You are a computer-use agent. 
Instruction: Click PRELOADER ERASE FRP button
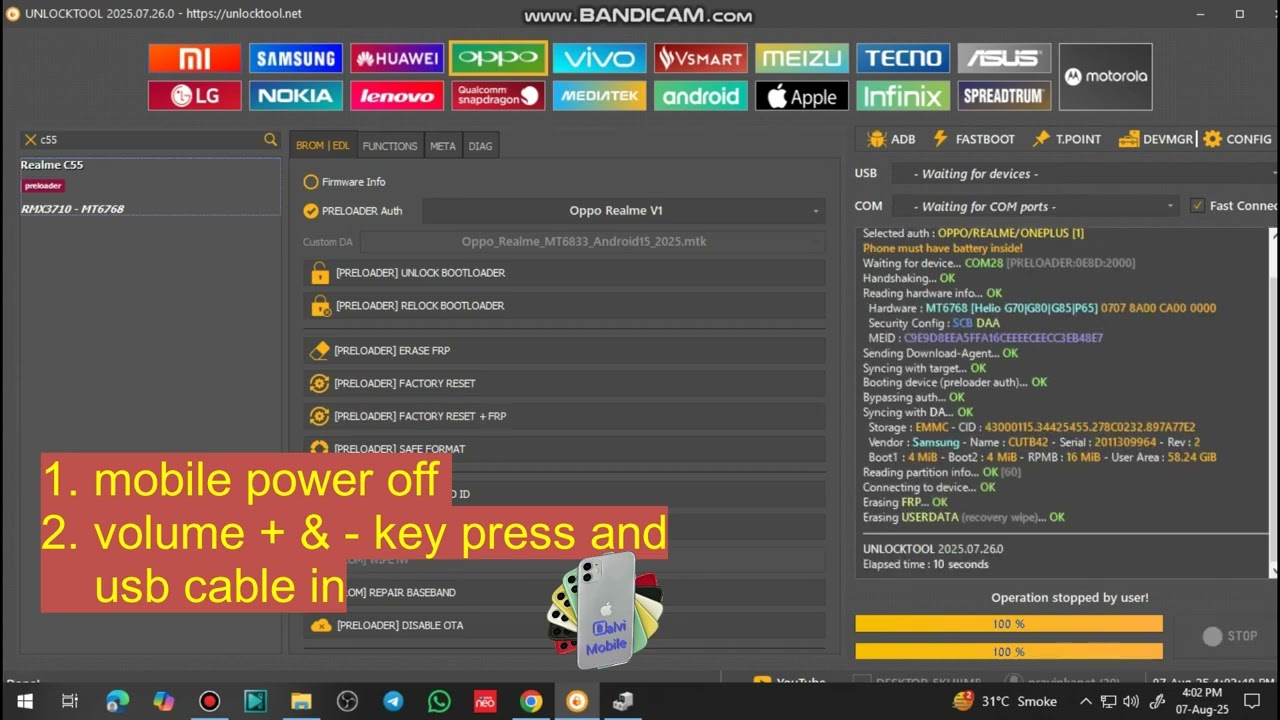click(x=565, y=351)
